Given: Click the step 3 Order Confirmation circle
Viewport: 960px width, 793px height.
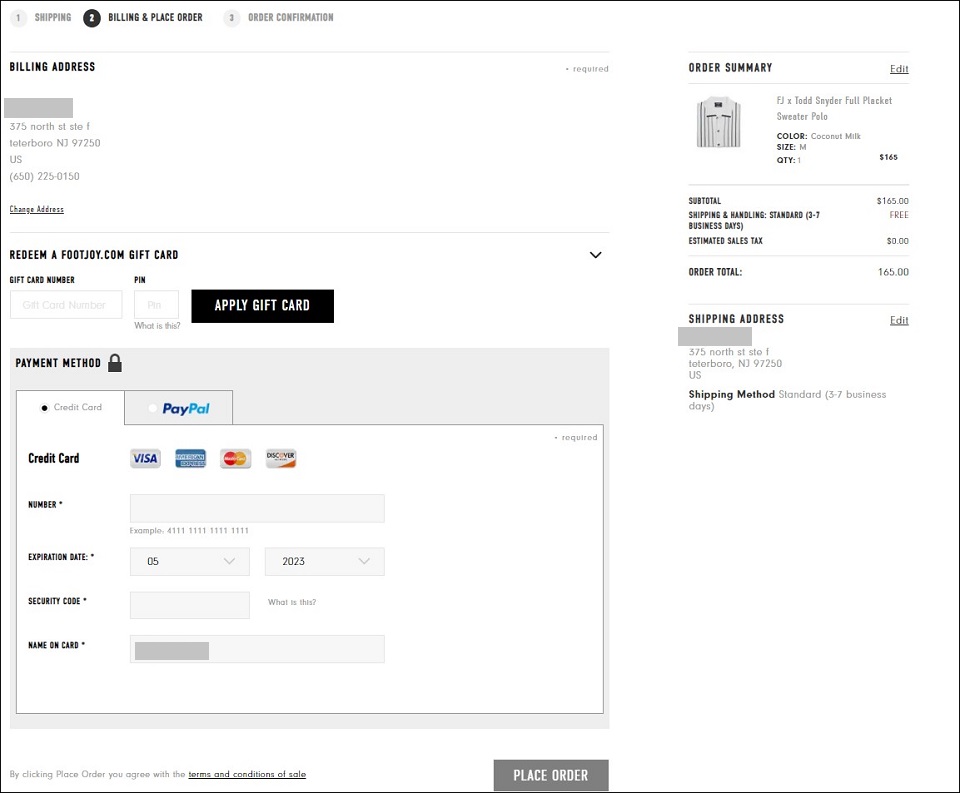Looking at the screenshot, I should (x=231, y=18).
